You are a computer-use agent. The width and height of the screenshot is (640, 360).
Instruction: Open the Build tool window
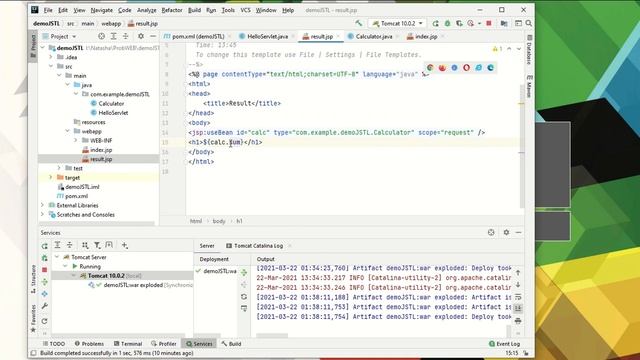tap(231, 344)
